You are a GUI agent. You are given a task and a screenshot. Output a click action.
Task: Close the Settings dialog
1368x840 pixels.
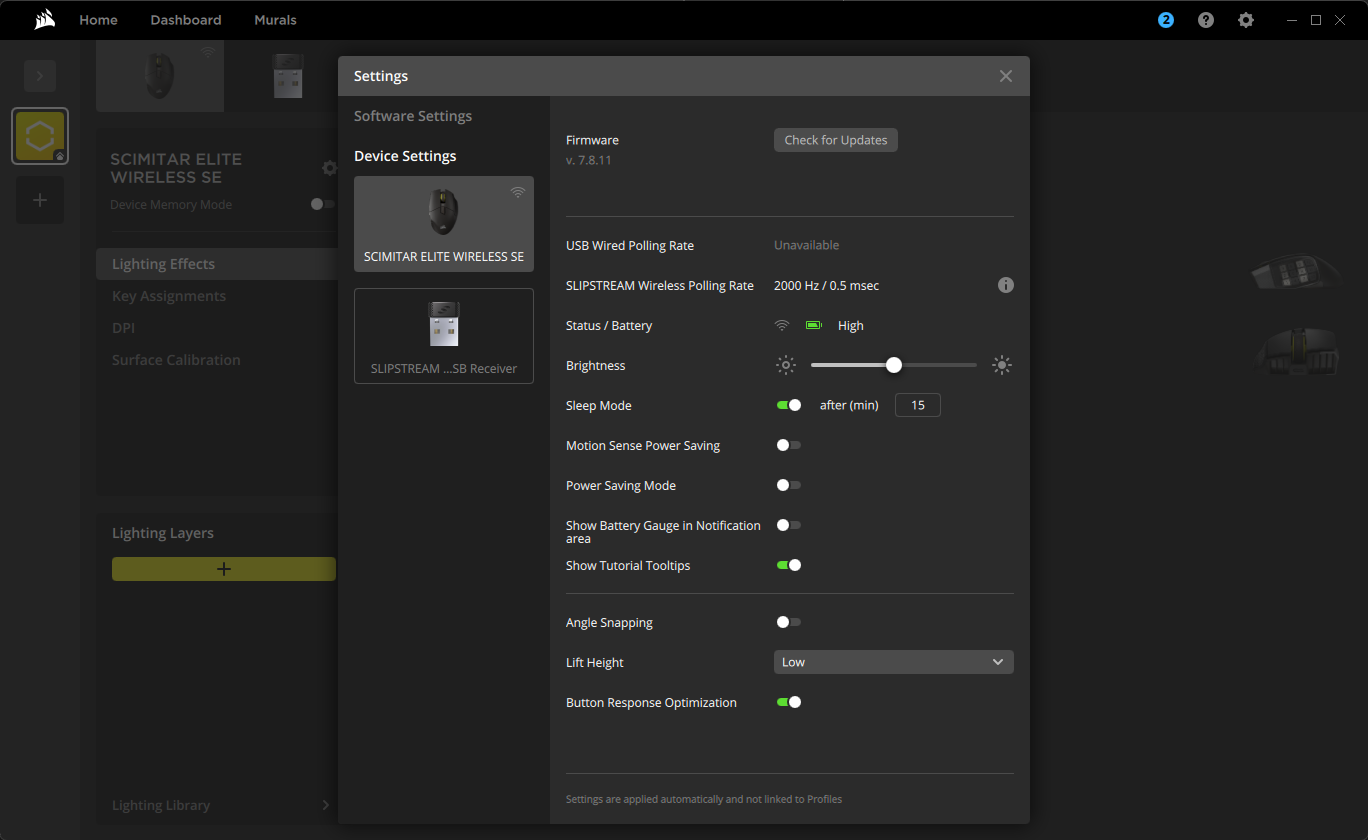coord(1006,76)
